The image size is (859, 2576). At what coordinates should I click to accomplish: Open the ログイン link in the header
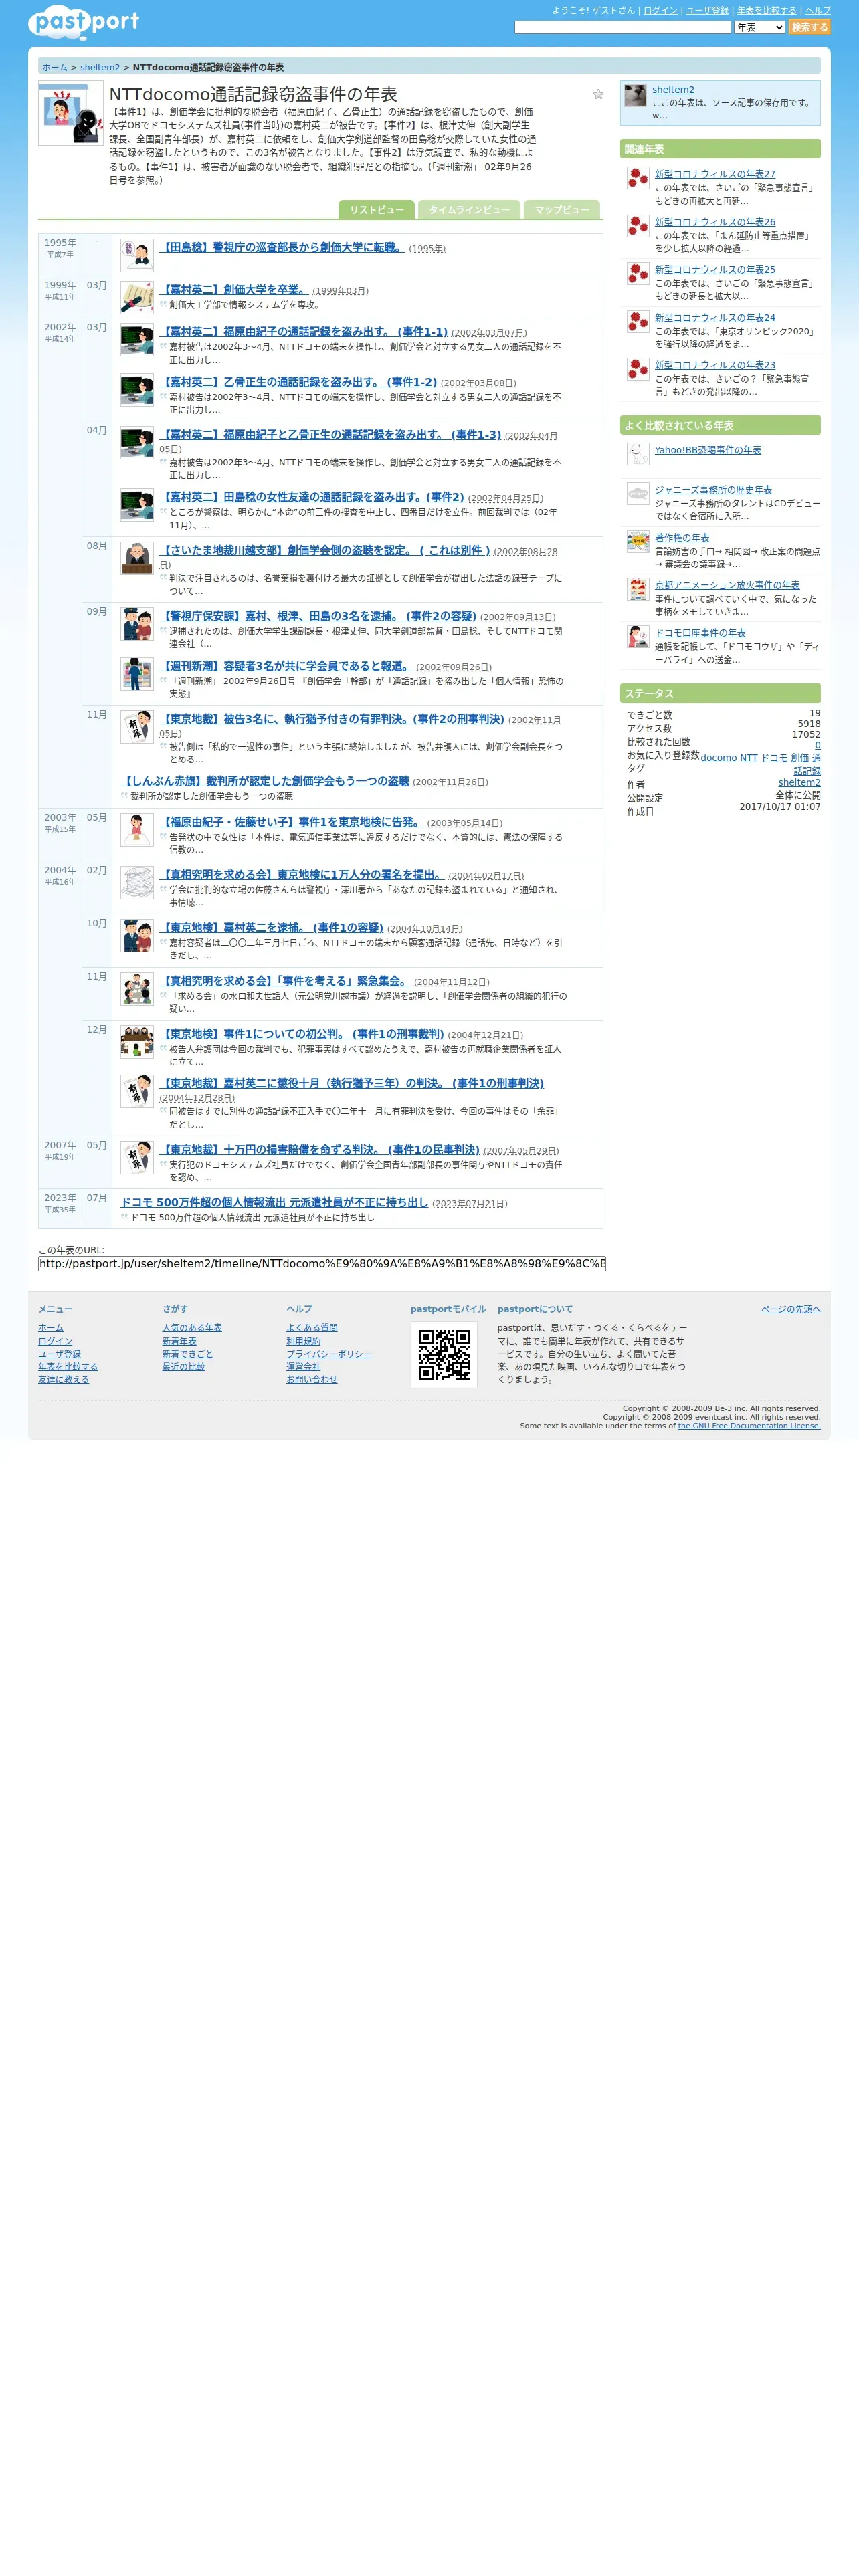(x=660, y=10)
